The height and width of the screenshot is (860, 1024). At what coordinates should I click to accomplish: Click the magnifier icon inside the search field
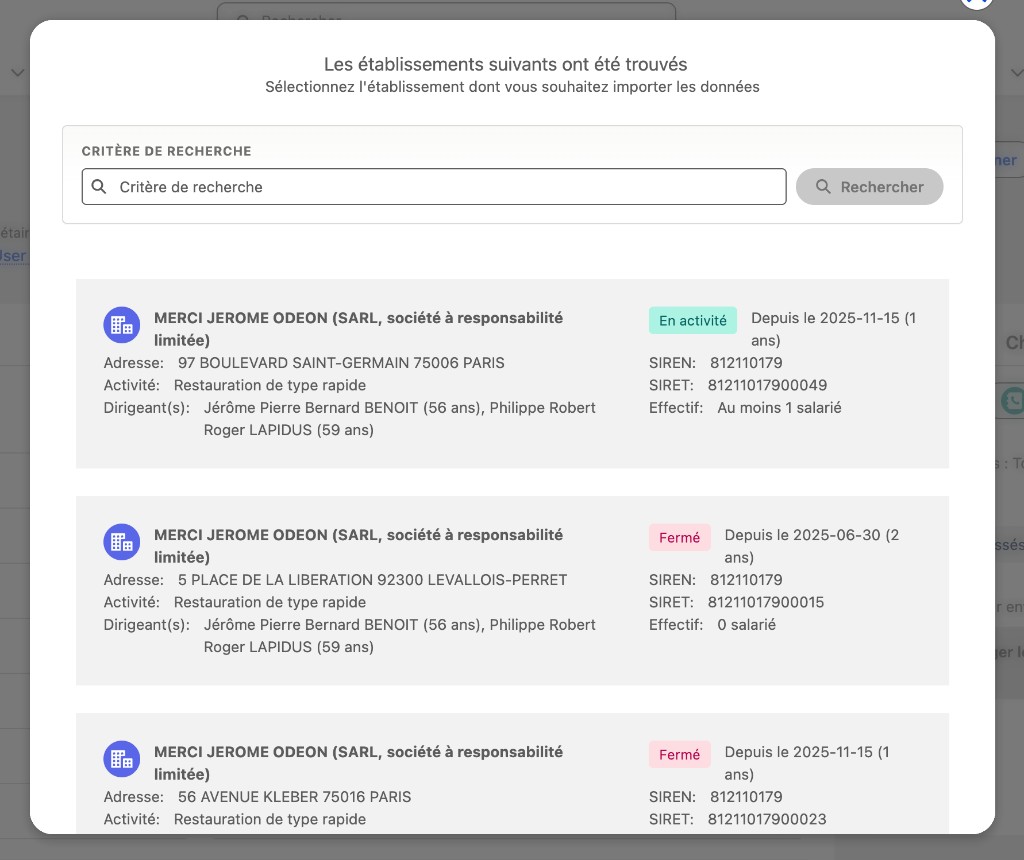click(99, 187)
